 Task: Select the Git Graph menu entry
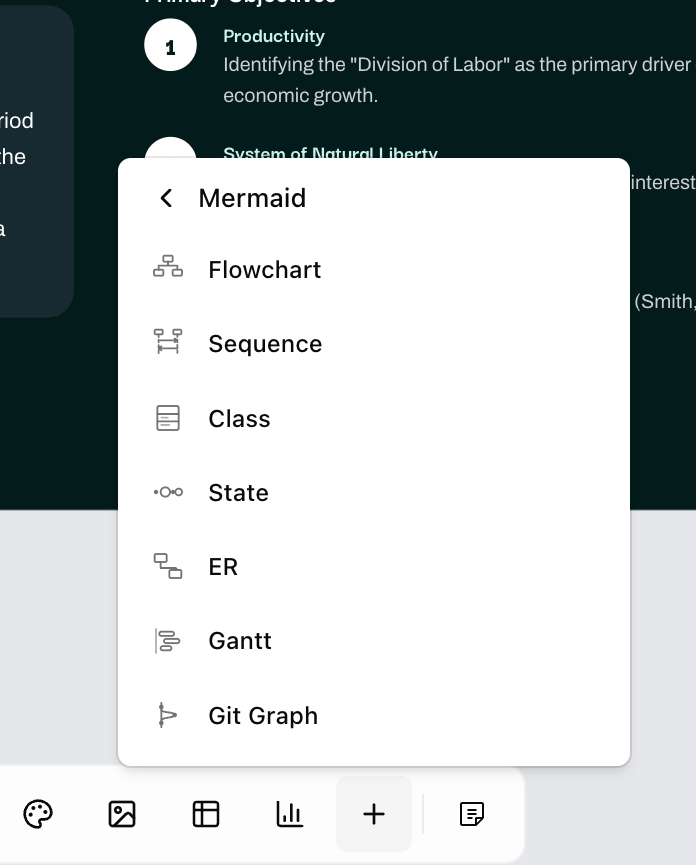click(x=374, y=716)
